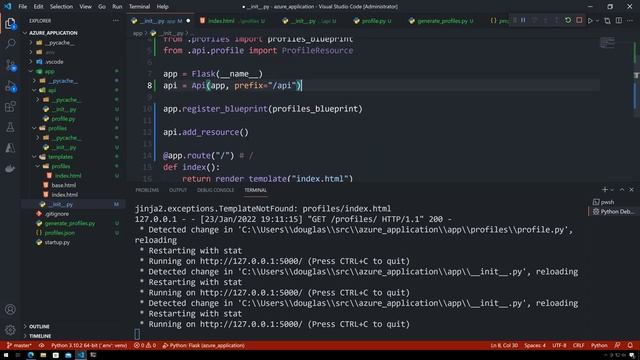Collapse the templates folder
This screenshot has width=640, height=360.
[x=60, y=157]
